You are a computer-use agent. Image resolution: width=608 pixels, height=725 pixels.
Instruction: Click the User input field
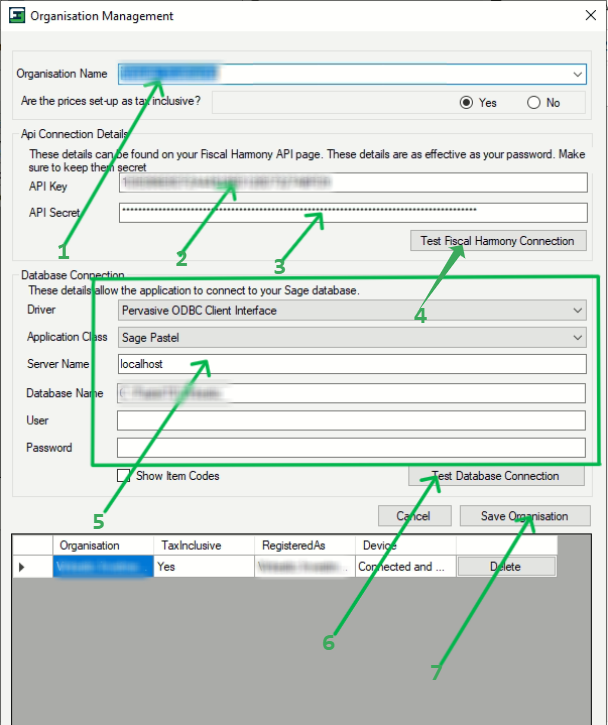pyautogui.click(x=351, y=420)
